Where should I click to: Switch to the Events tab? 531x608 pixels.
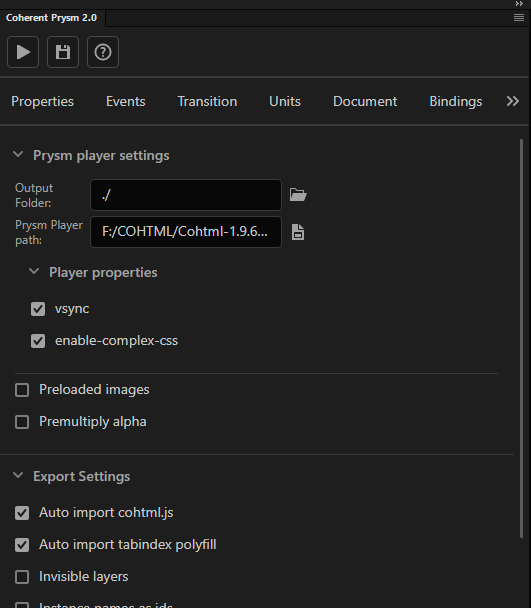[x=126, y=101]
